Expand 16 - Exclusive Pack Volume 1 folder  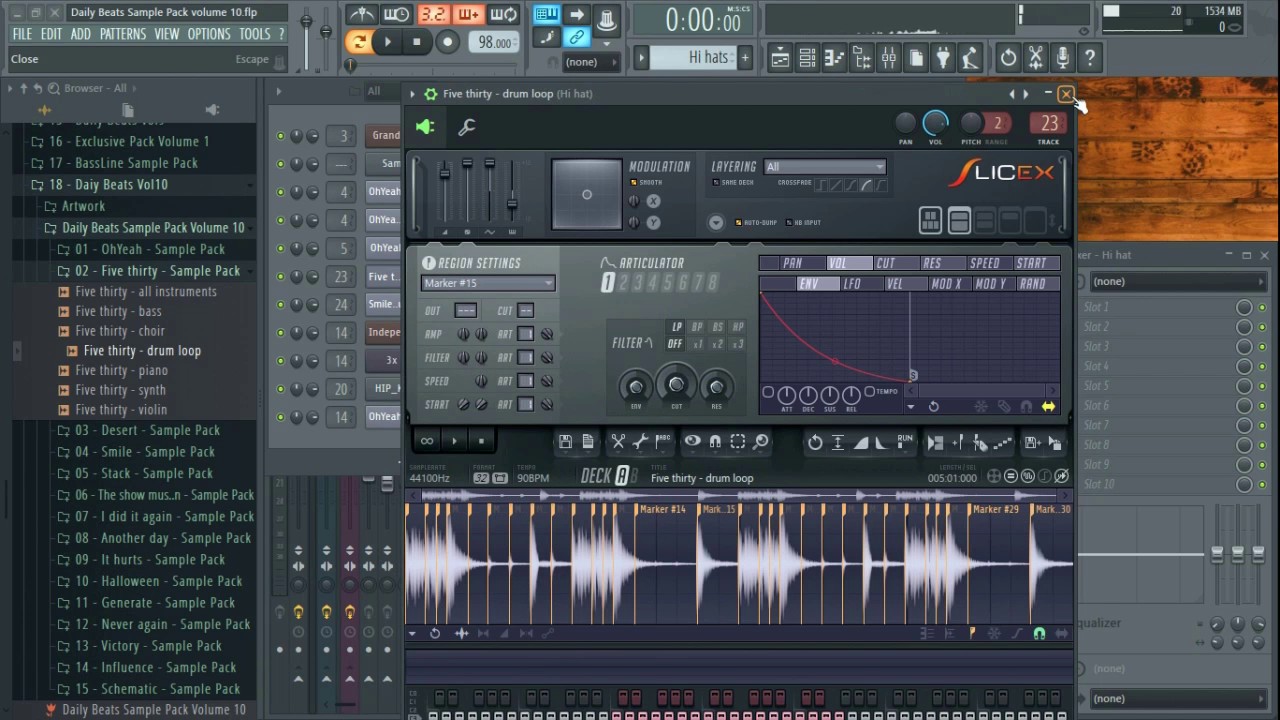coord(129,142)
